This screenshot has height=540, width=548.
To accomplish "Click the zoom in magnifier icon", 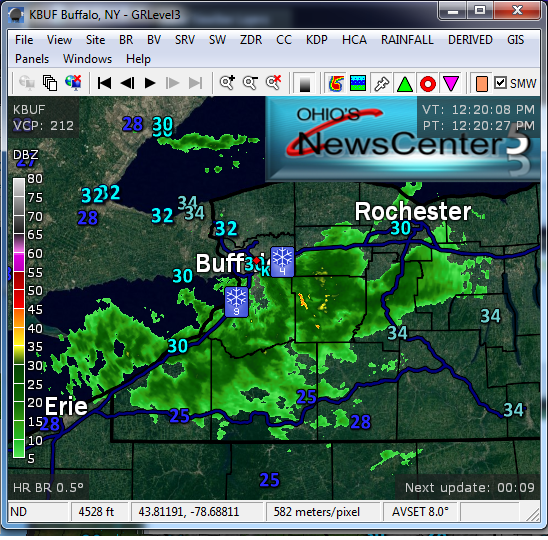I will click(227, 83).
